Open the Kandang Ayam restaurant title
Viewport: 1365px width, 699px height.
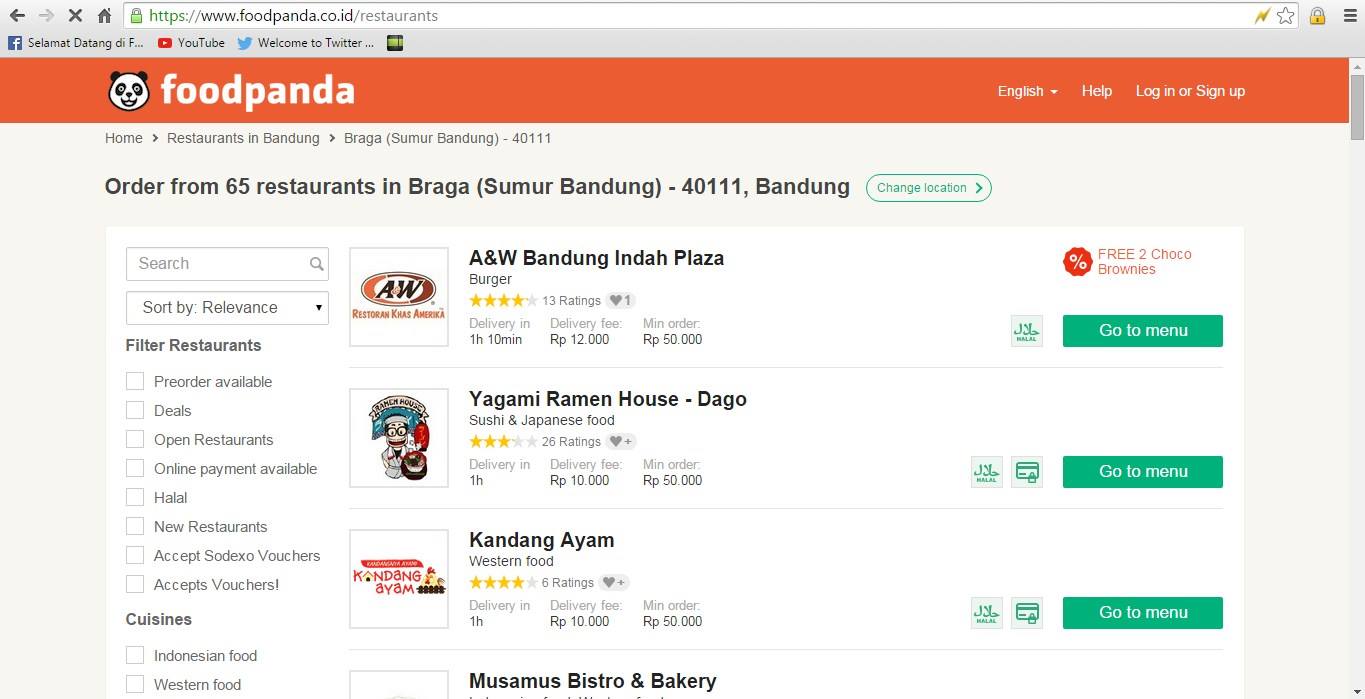[542, 540]
